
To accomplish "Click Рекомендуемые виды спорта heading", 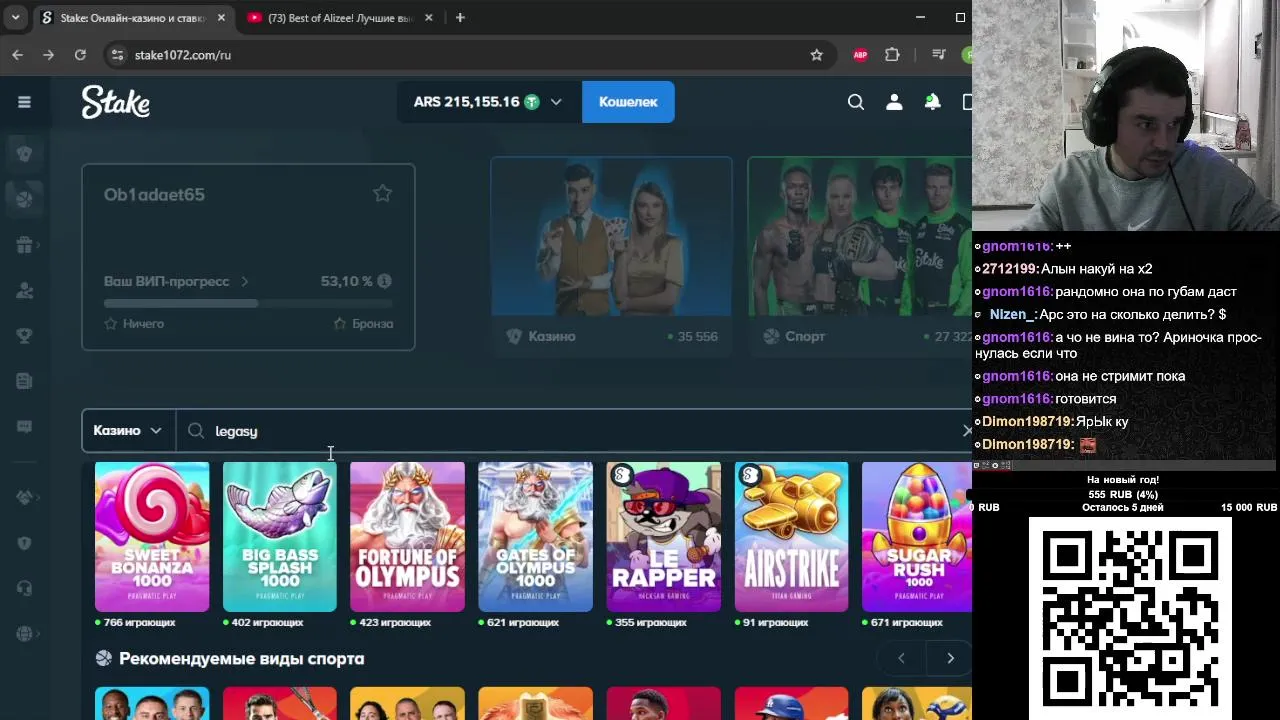I will coord(241,659).
